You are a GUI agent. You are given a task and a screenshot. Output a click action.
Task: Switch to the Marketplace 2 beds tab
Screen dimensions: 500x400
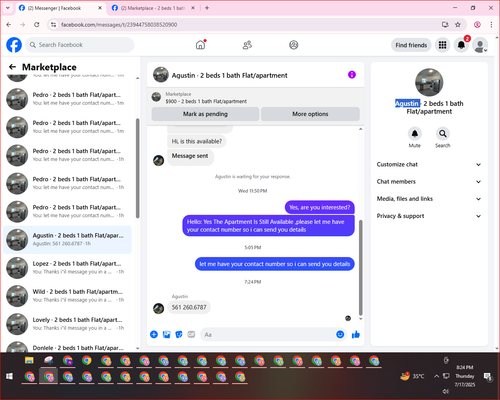pos(154,8)
